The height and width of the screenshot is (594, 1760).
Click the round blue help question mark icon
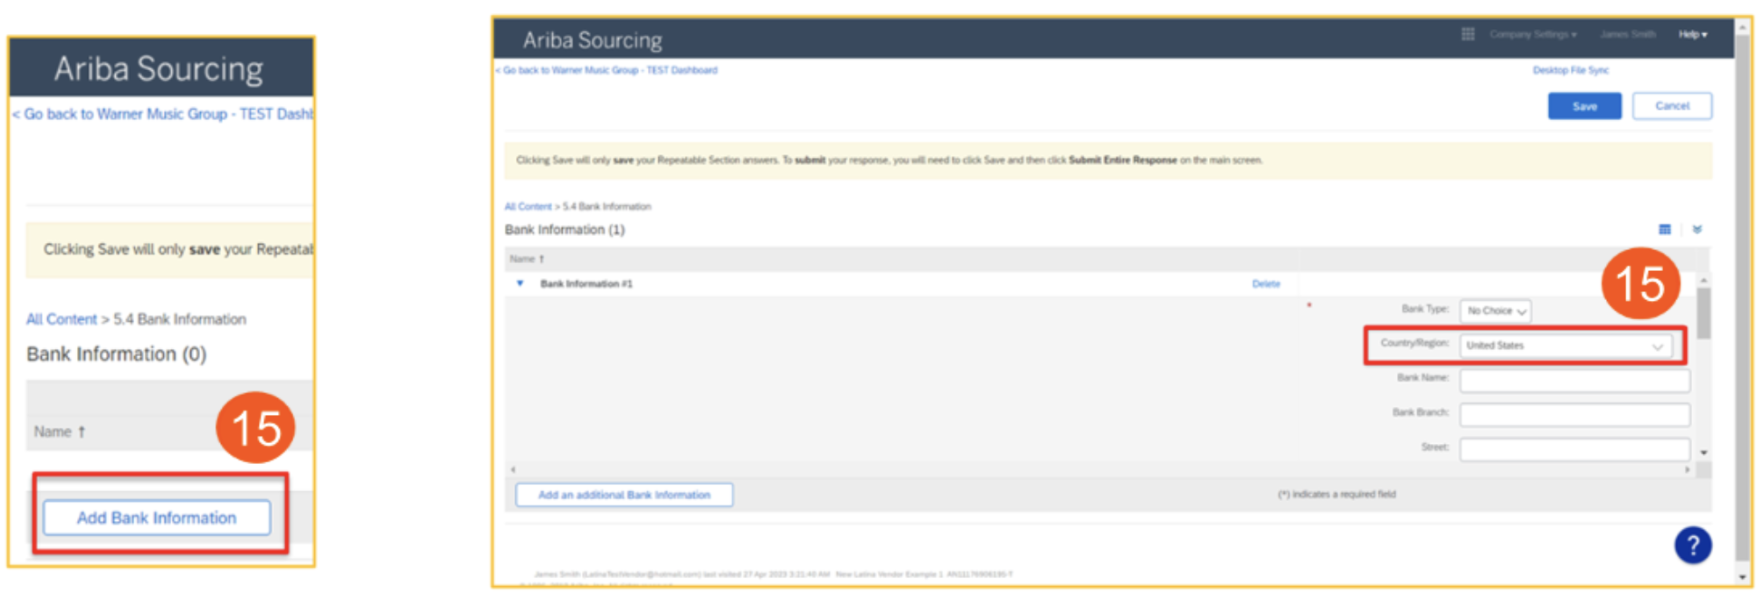pos(1692,545)
